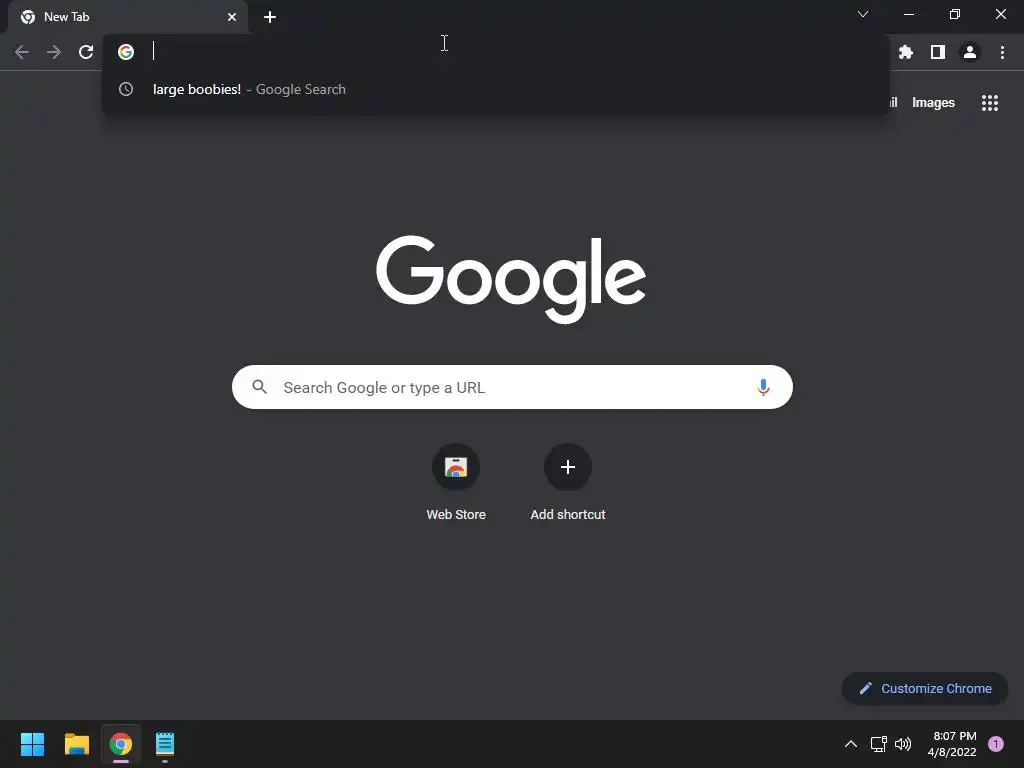Open the clock showing 8:07 PM

click(x=952, y=744)
